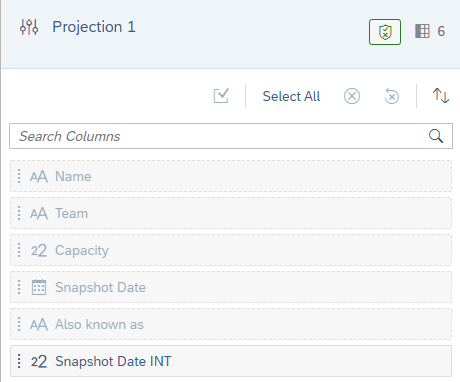
Task: Click the integer type icon beside Capacity
Action: (39, 250)
